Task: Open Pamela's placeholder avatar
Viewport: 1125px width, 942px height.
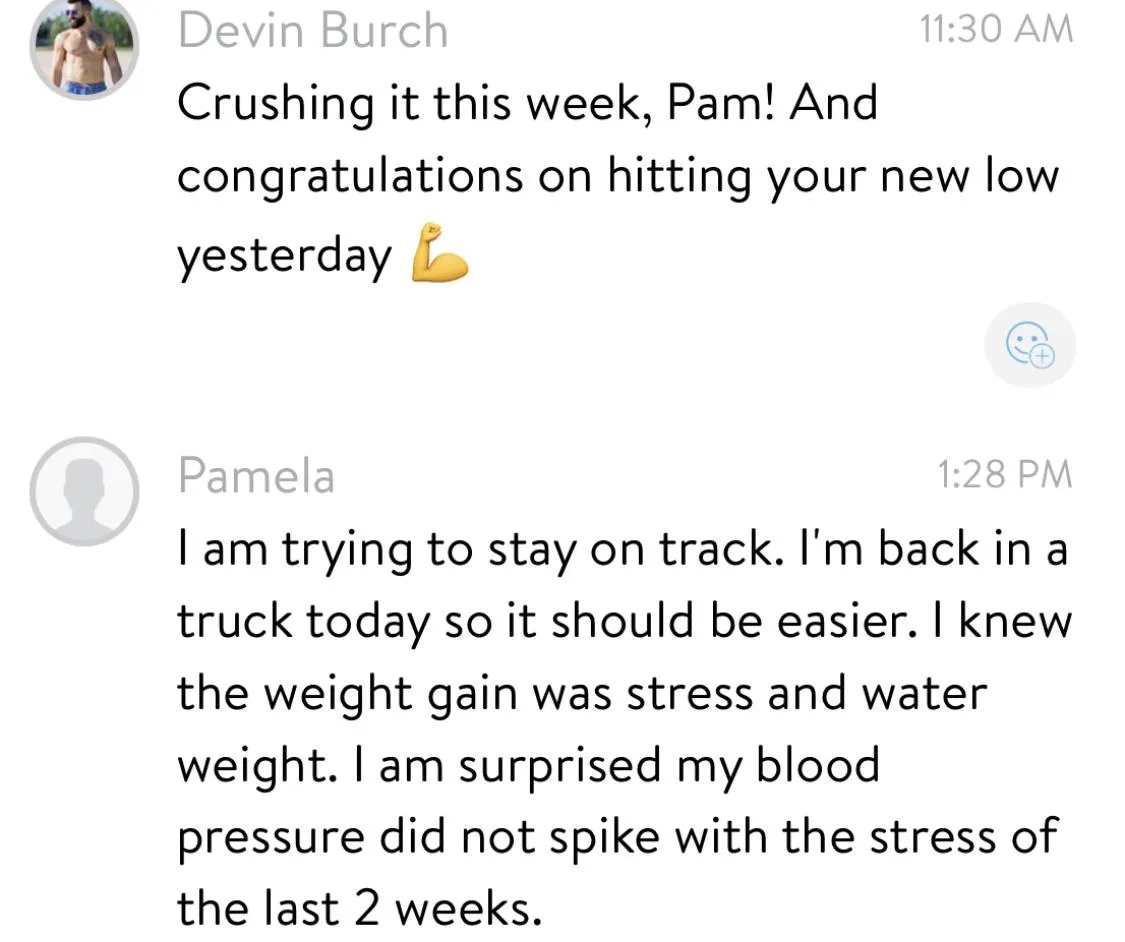Action: 84,491
